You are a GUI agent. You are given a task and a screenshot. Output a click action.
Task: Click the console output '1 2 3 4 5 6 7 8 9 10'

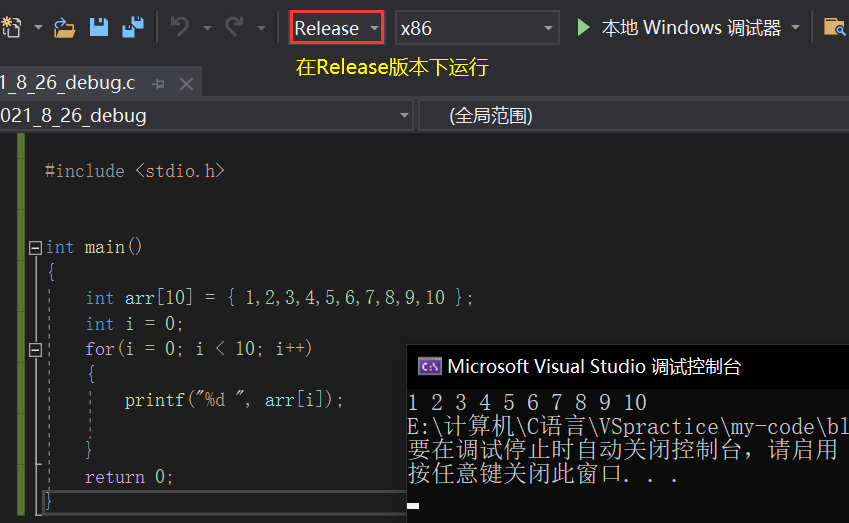point(527,403)
